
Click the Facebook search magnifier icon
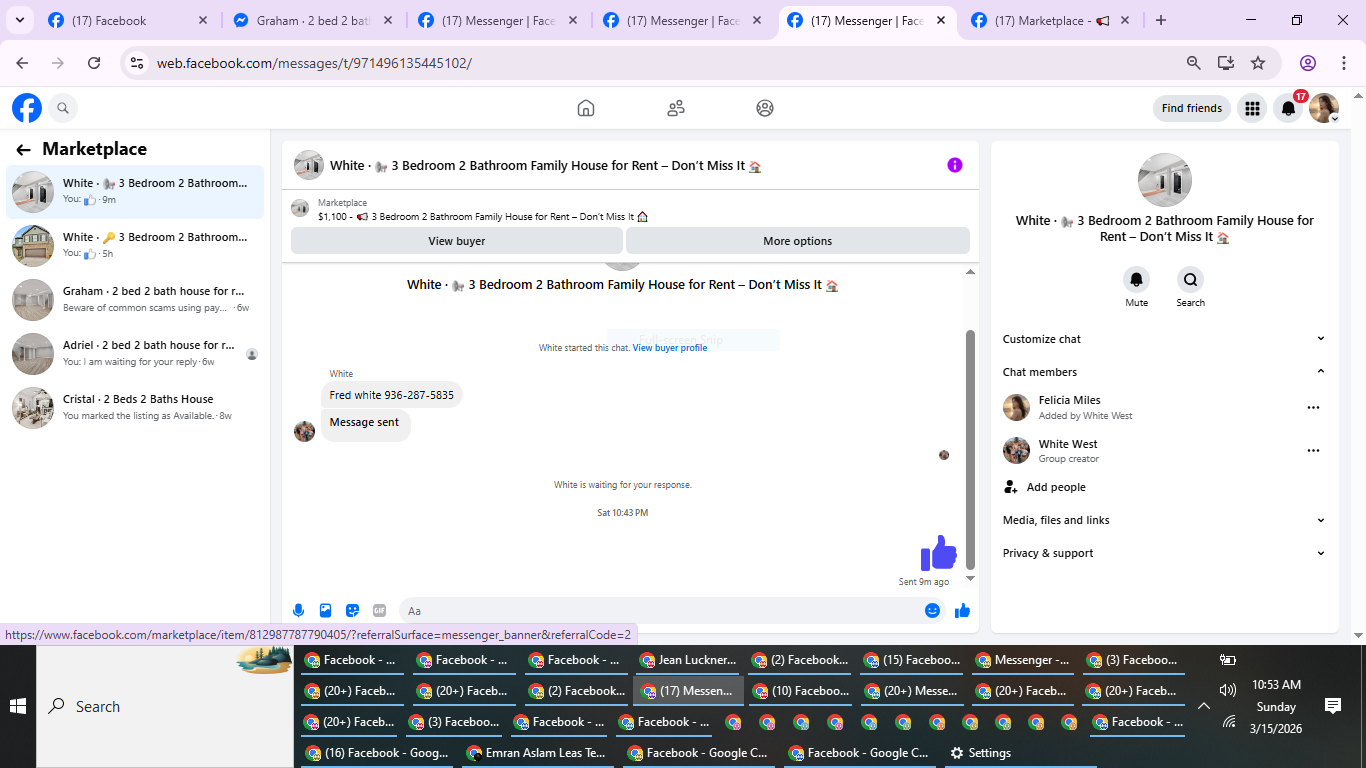point(63,108)
